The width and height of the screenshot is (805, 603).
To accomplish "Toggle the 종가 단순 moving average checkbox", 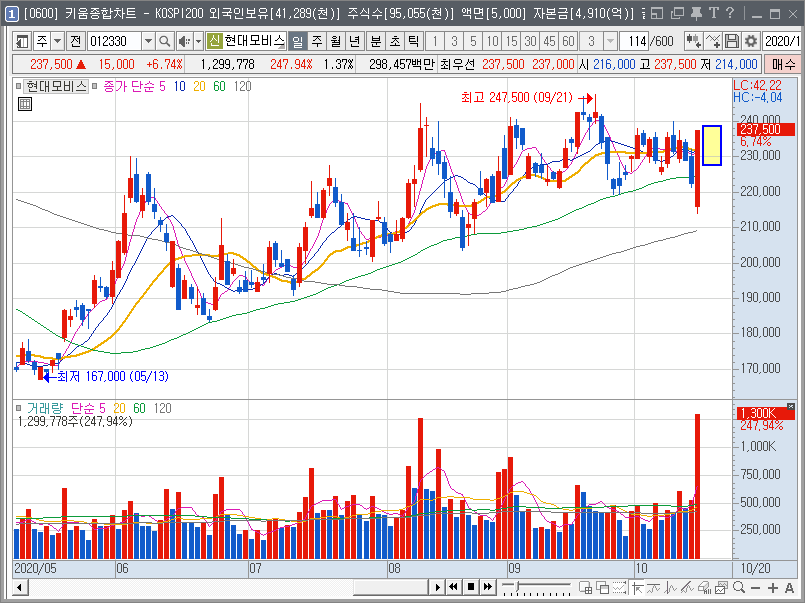I will click(94, 86).
